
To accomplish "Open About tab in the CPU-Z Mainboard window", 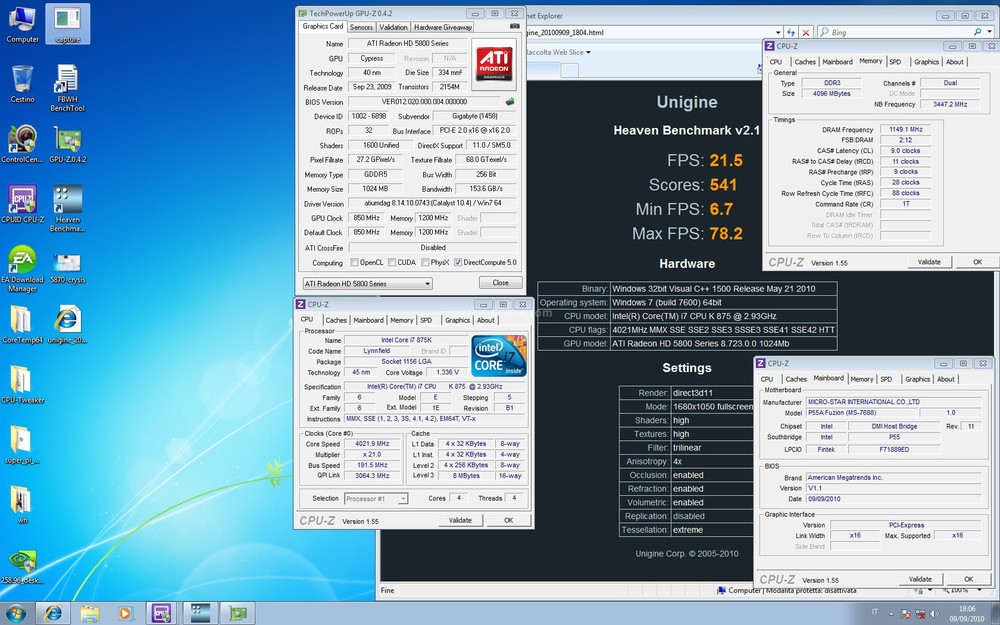I will pos(946,379).
